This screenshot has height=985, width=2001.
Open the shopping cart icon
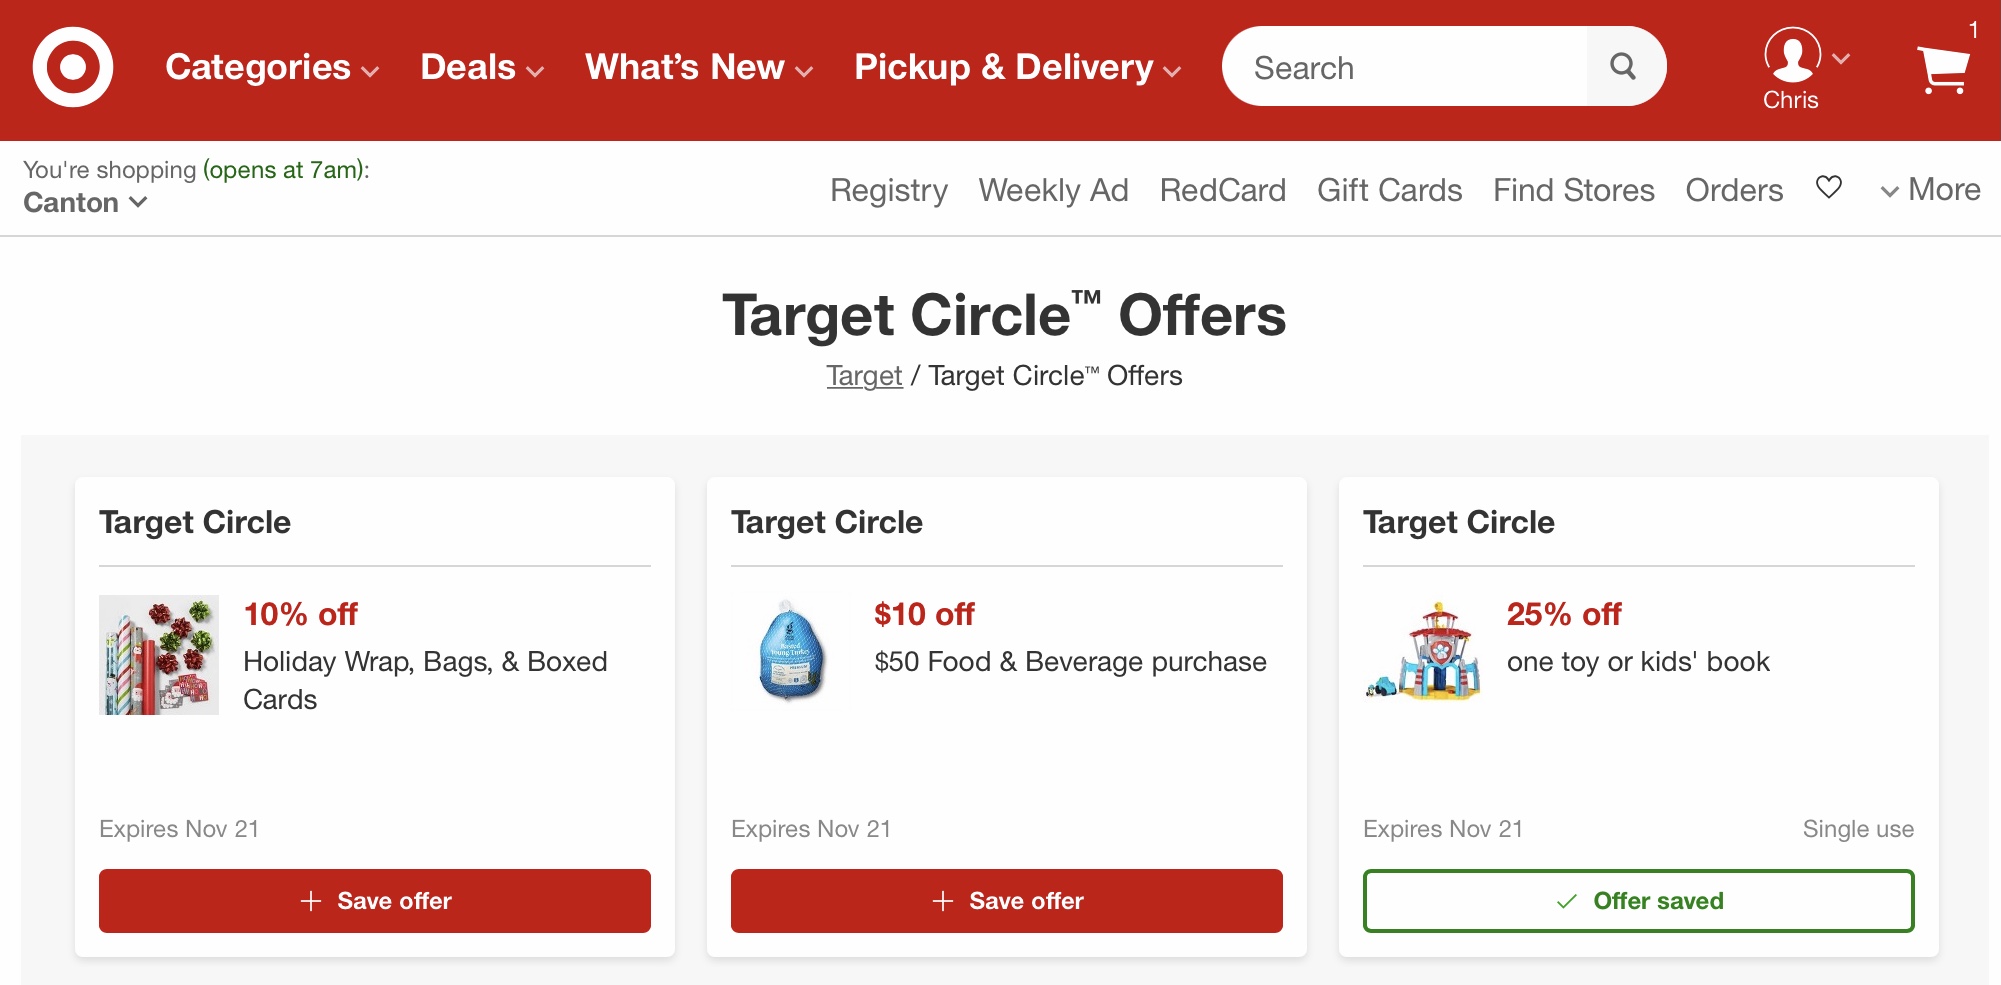tap(1943, 69)
